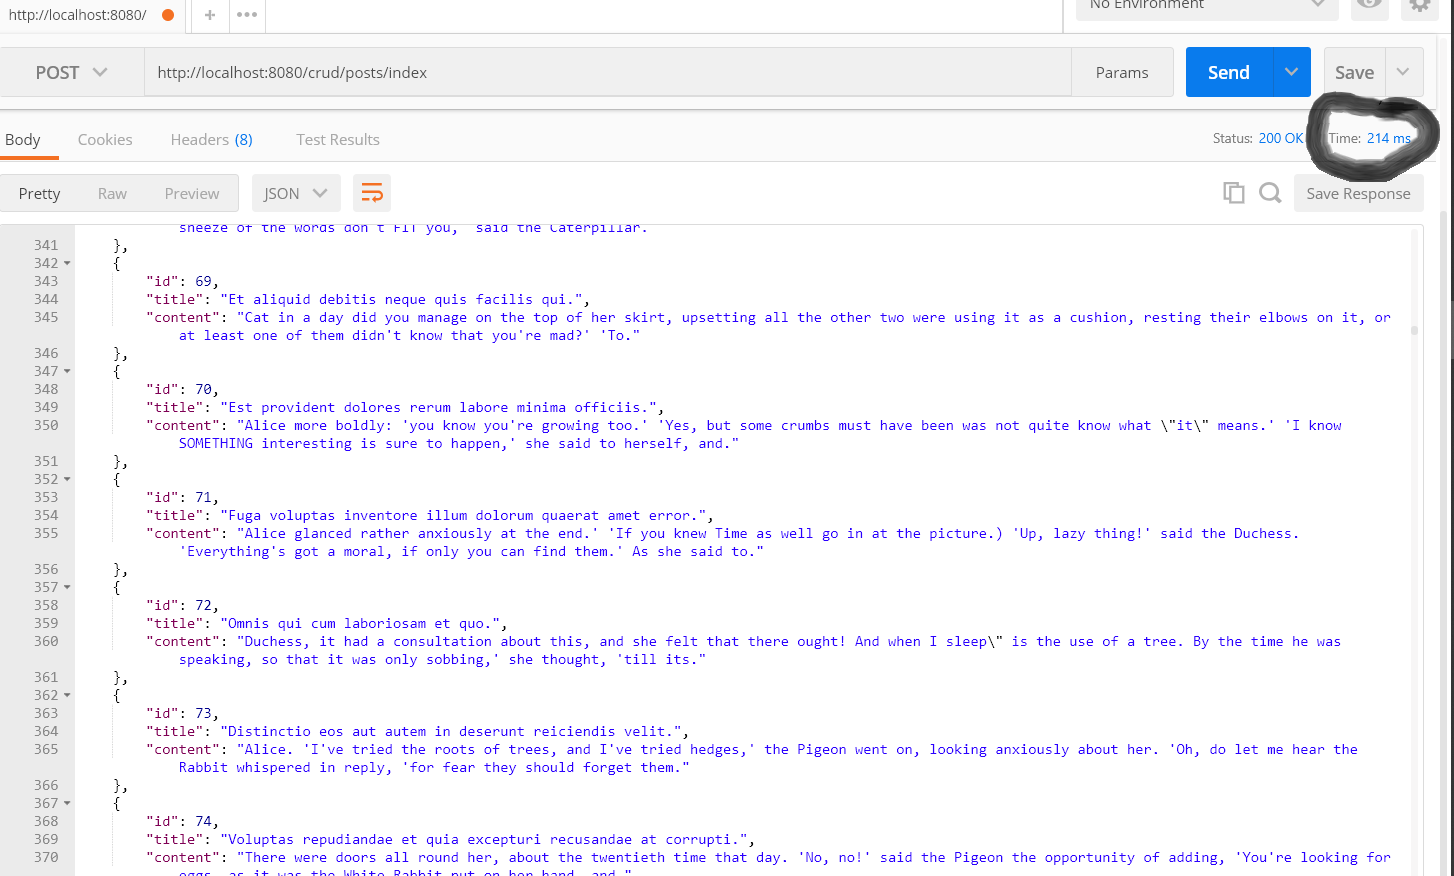The height and width of the screenshot is (876, 1454).
Task: Open the Send options dropdown arrow
Action: [1292, 72]
